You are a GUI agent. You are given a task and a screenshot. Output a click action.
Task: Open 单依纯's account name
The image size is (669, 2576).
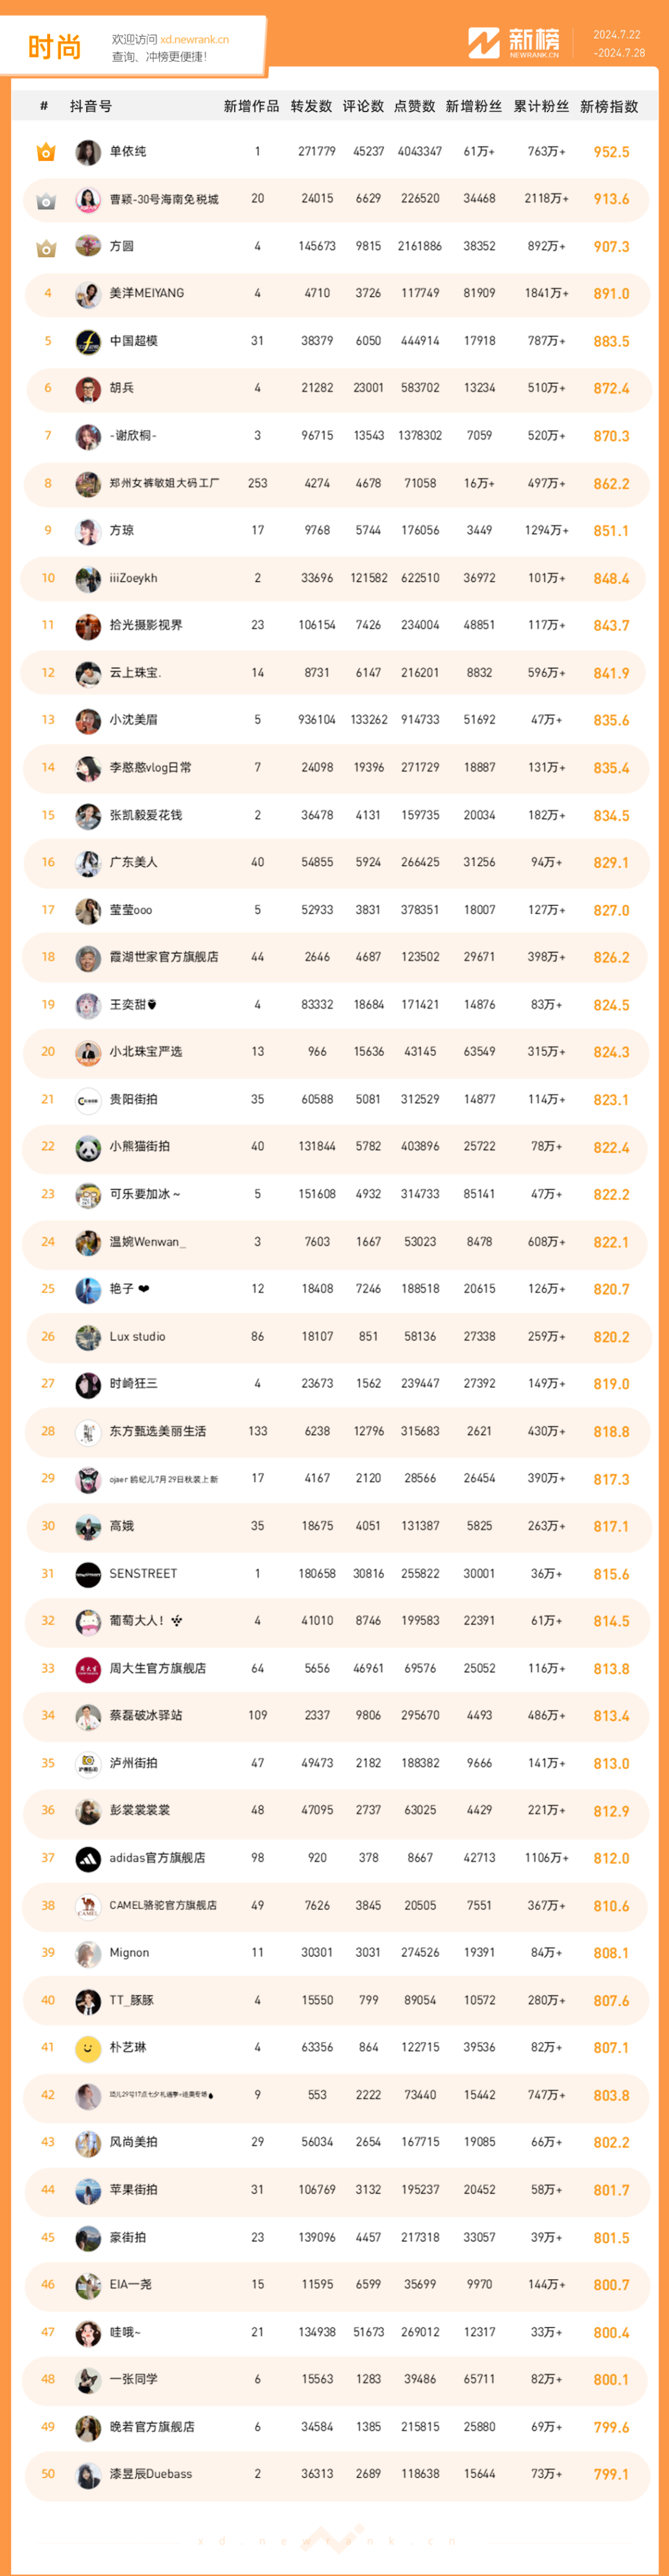pos(128,152)
